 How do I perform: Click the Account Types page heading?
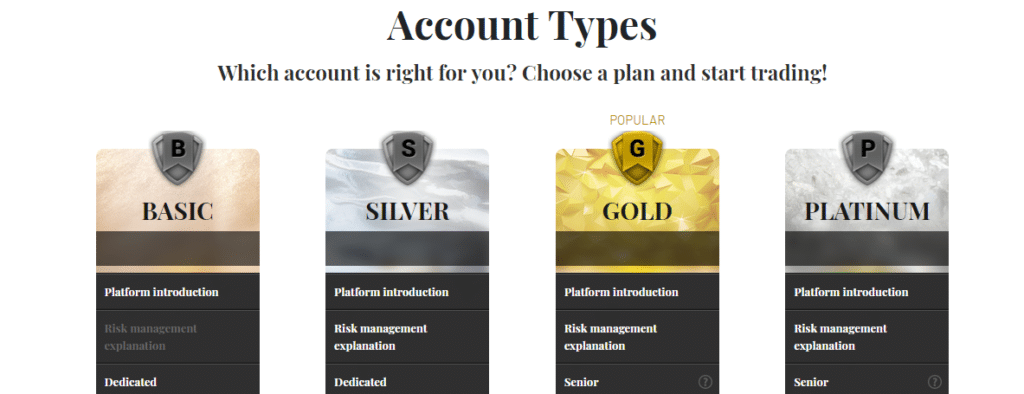522,25
